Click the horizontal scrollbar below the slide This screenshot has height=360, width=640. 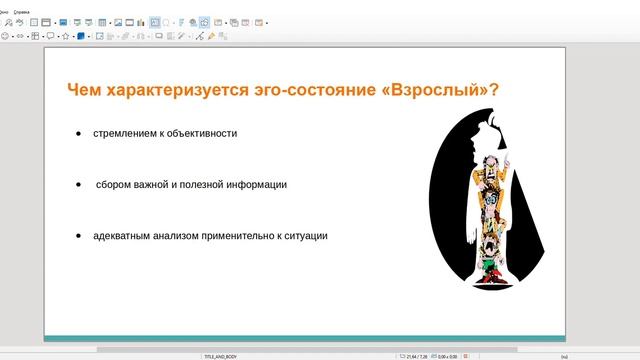(307, 349)
